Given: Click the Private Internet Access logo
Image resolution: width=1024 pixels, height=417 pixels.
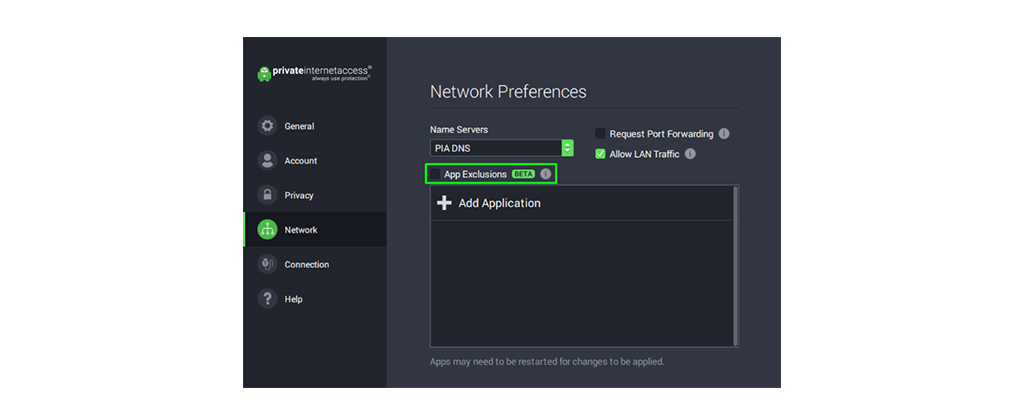Looking at the screenshot, I should [314, 73].
